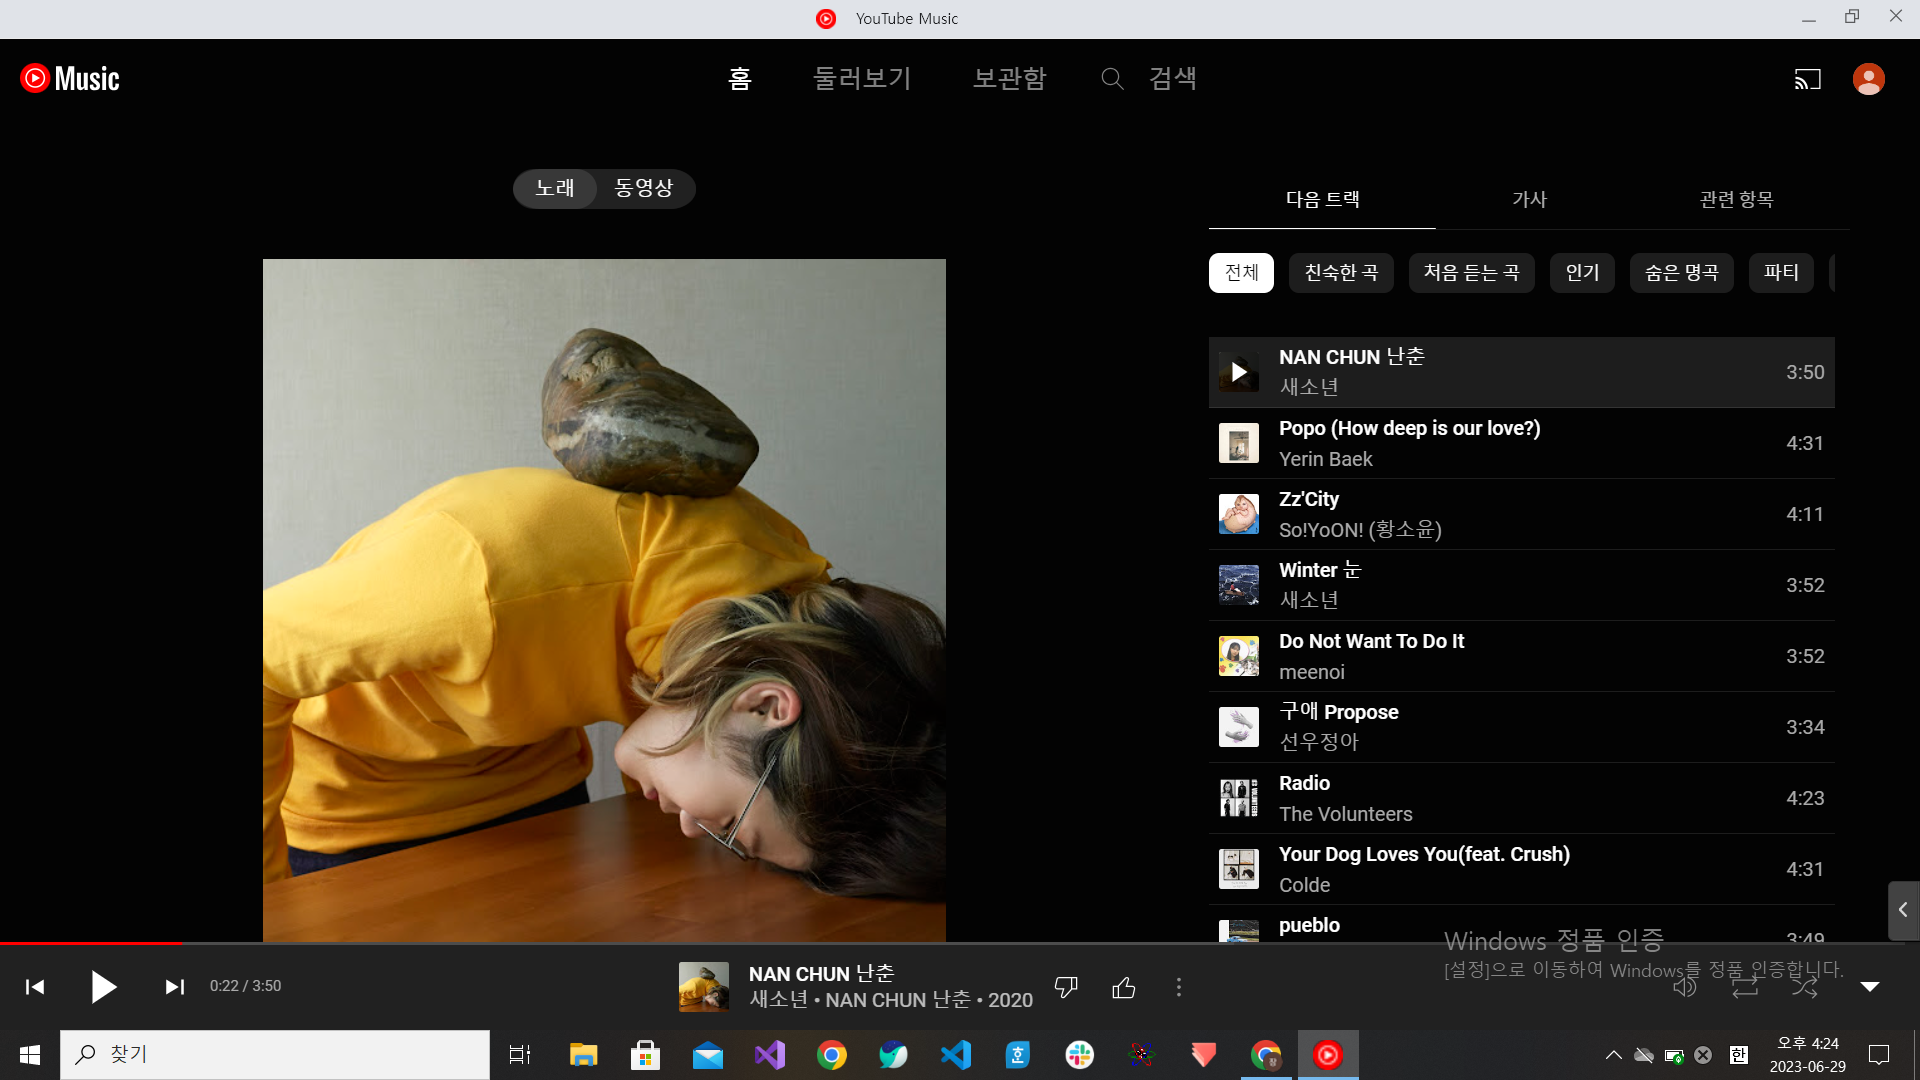This screenshot has height=1080, width=1920.
Task: Click the volume speaker icon
Action: [x=1685, y=988]
